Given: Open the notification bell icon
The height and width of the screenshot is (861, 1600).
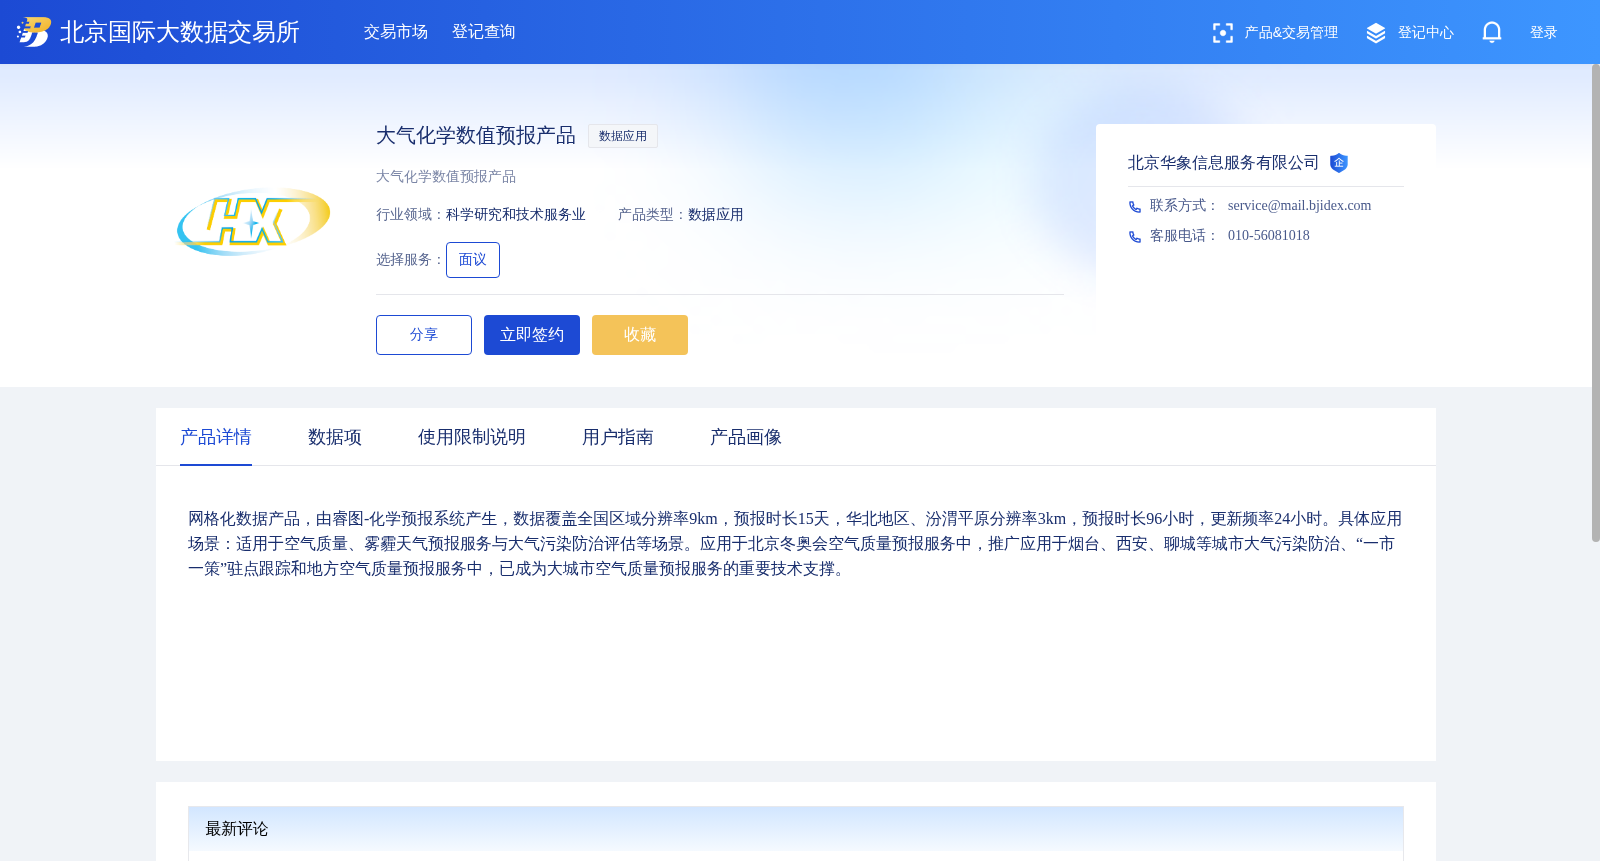Looking at the screenshot, I should coord(1492,32).
